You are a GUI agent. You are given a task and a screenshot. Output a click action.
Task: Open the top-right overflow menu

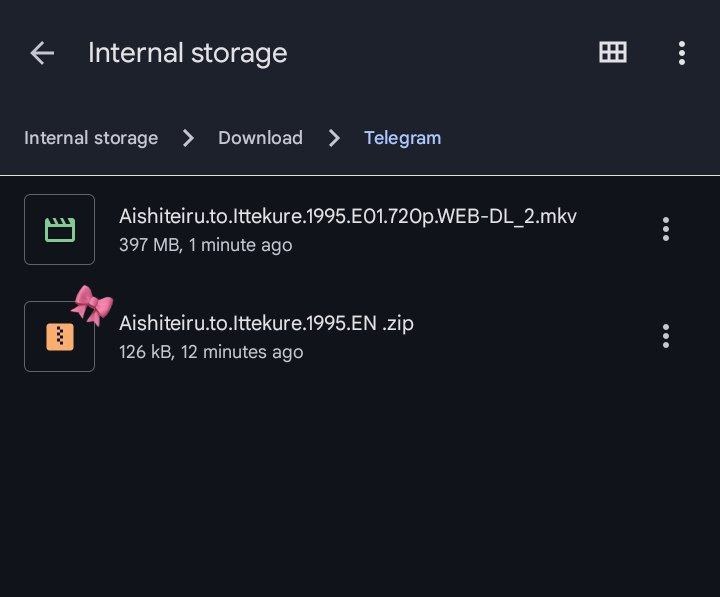point(681,53)
